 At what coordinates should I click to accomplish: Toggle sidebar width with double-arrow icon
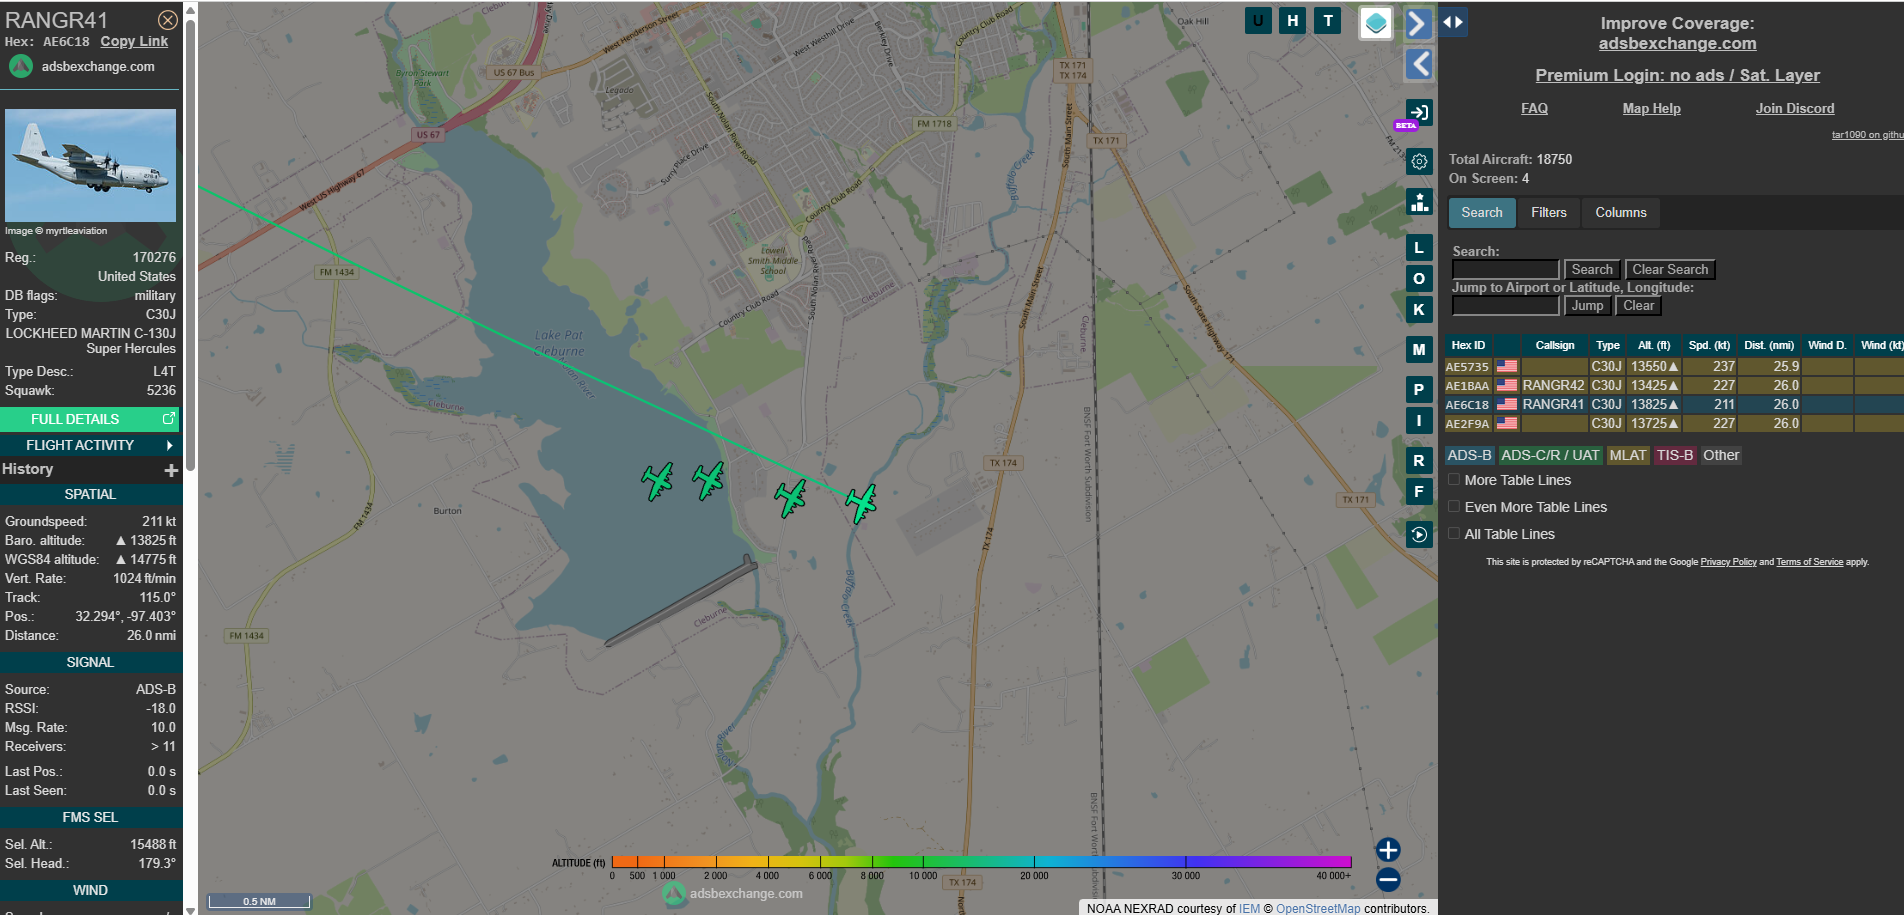coord(1453,21)
